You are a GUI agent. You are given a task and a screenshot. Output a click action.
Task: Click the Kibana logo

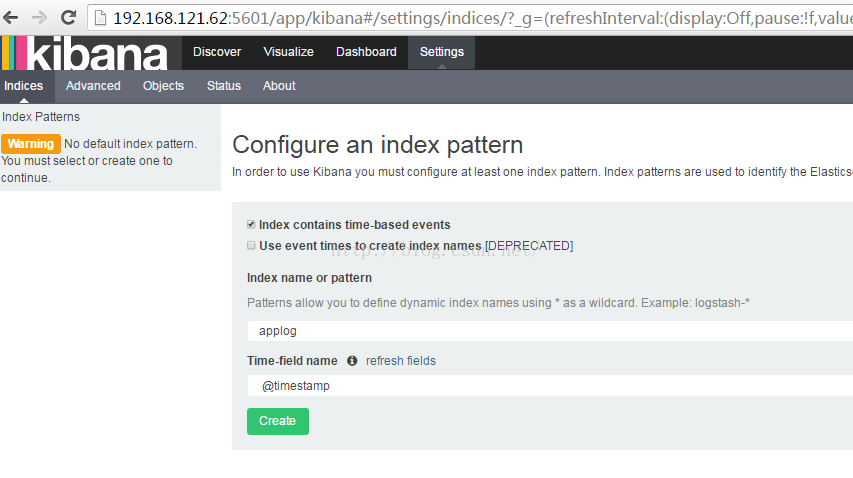[85, 53]
